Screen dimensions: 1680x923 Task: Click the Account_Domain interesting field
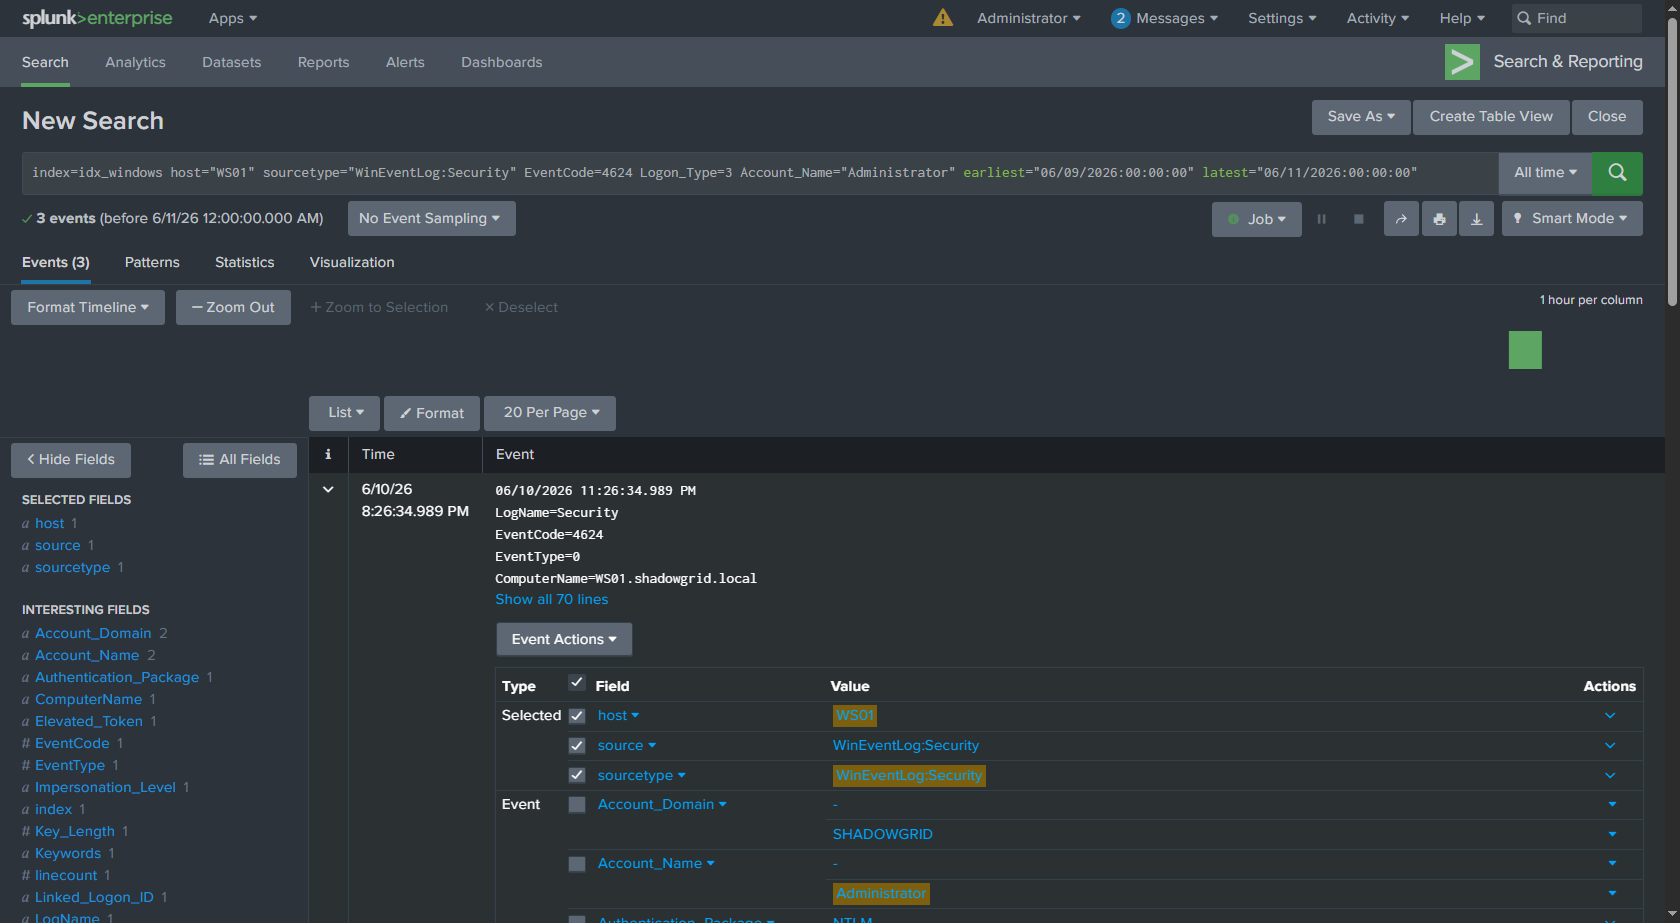(93, 634)
